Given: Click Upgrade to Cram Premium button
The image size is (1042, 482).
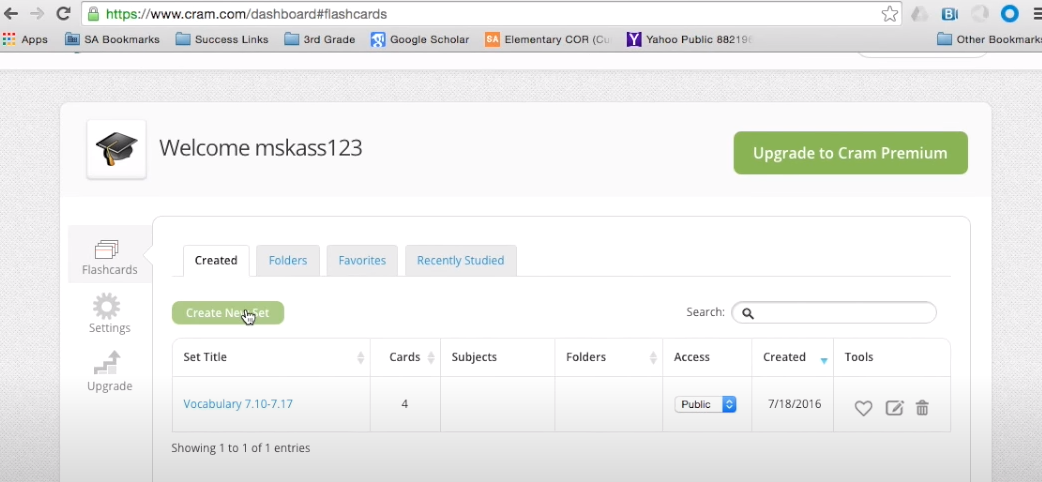Looking at the screenshot, I should point(851,153).
